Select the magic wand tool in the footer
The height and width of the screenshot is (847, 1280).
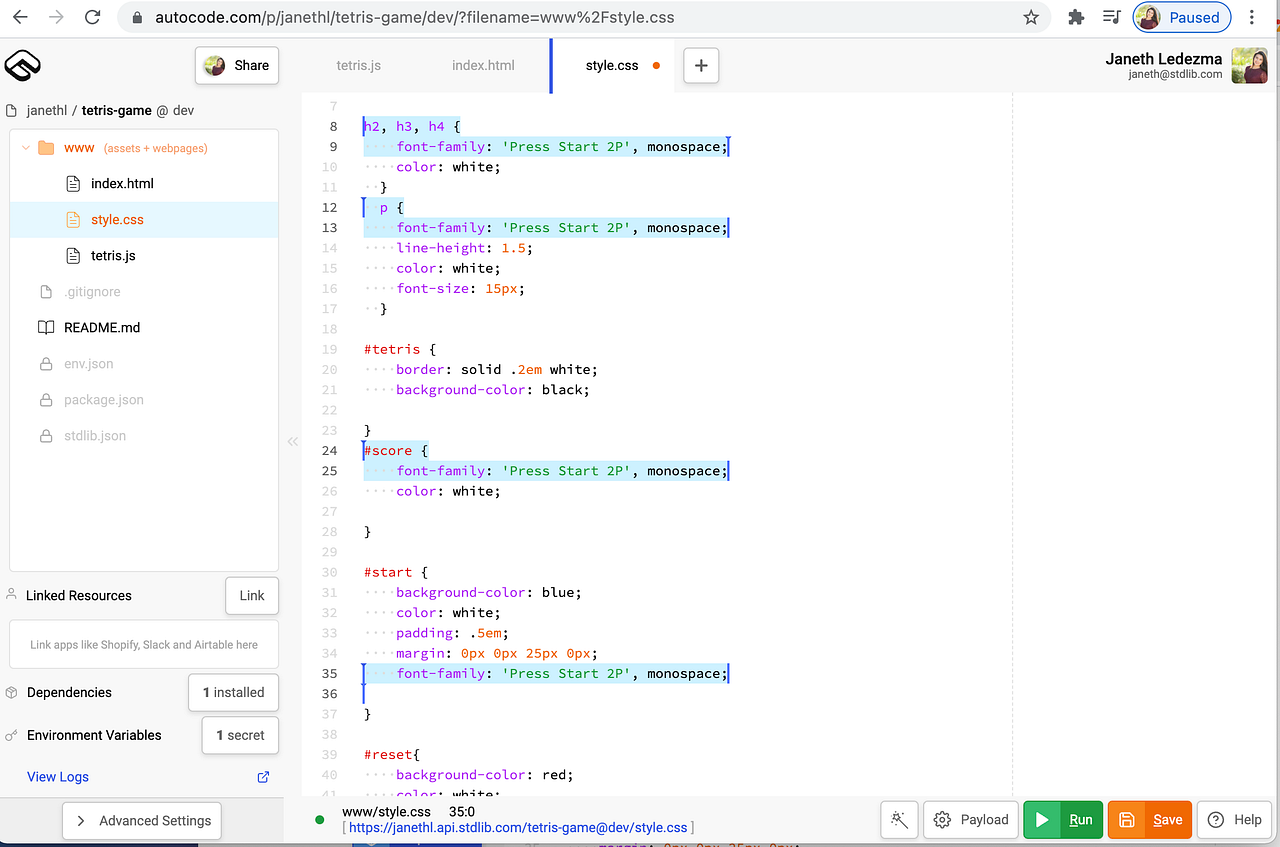[899, 819]
